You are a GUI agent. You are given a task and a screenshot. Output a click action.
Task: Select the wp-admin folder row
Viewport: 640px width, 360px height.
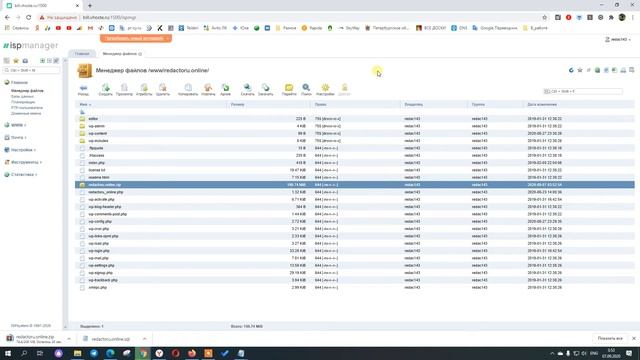[355, 126]
